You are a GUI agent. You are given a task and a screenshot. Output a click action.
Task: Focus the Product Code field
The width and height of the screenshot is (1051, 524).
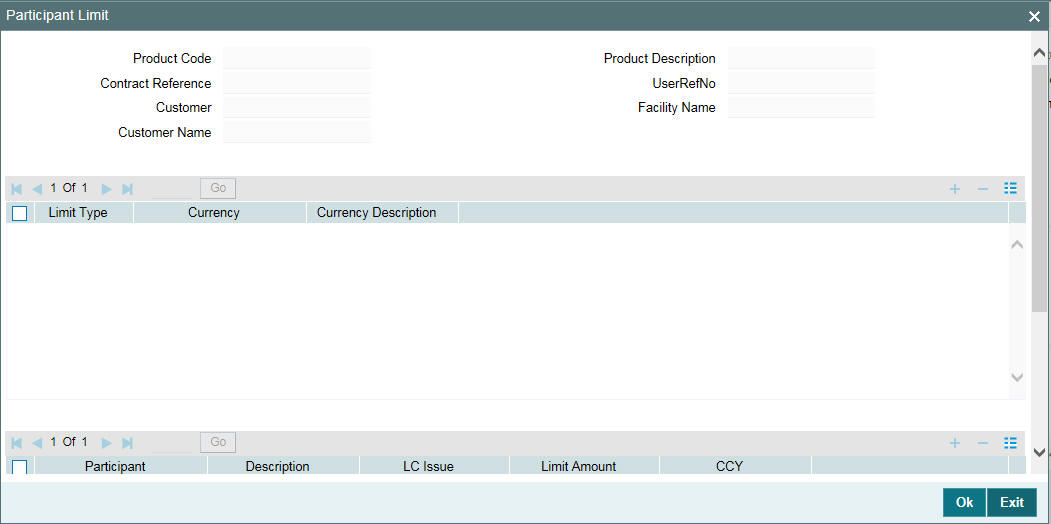[297, 58]
